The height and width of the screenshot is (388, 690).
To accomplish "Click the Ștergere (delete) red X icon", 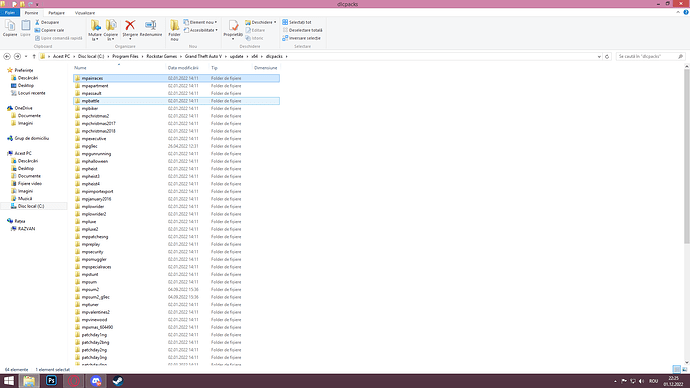I will point(130,25).
